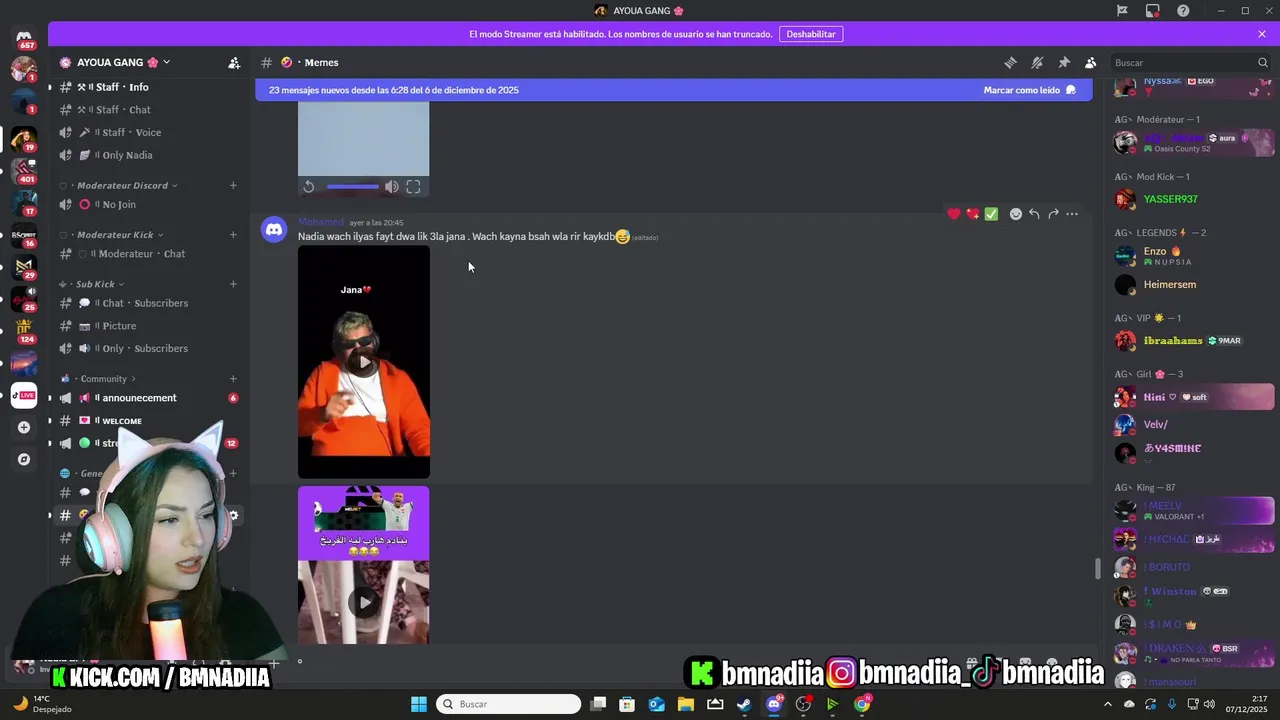Reply to Mohamed's message
Viewport: 1280px width, 720px height.
[x=1034, y=214]
